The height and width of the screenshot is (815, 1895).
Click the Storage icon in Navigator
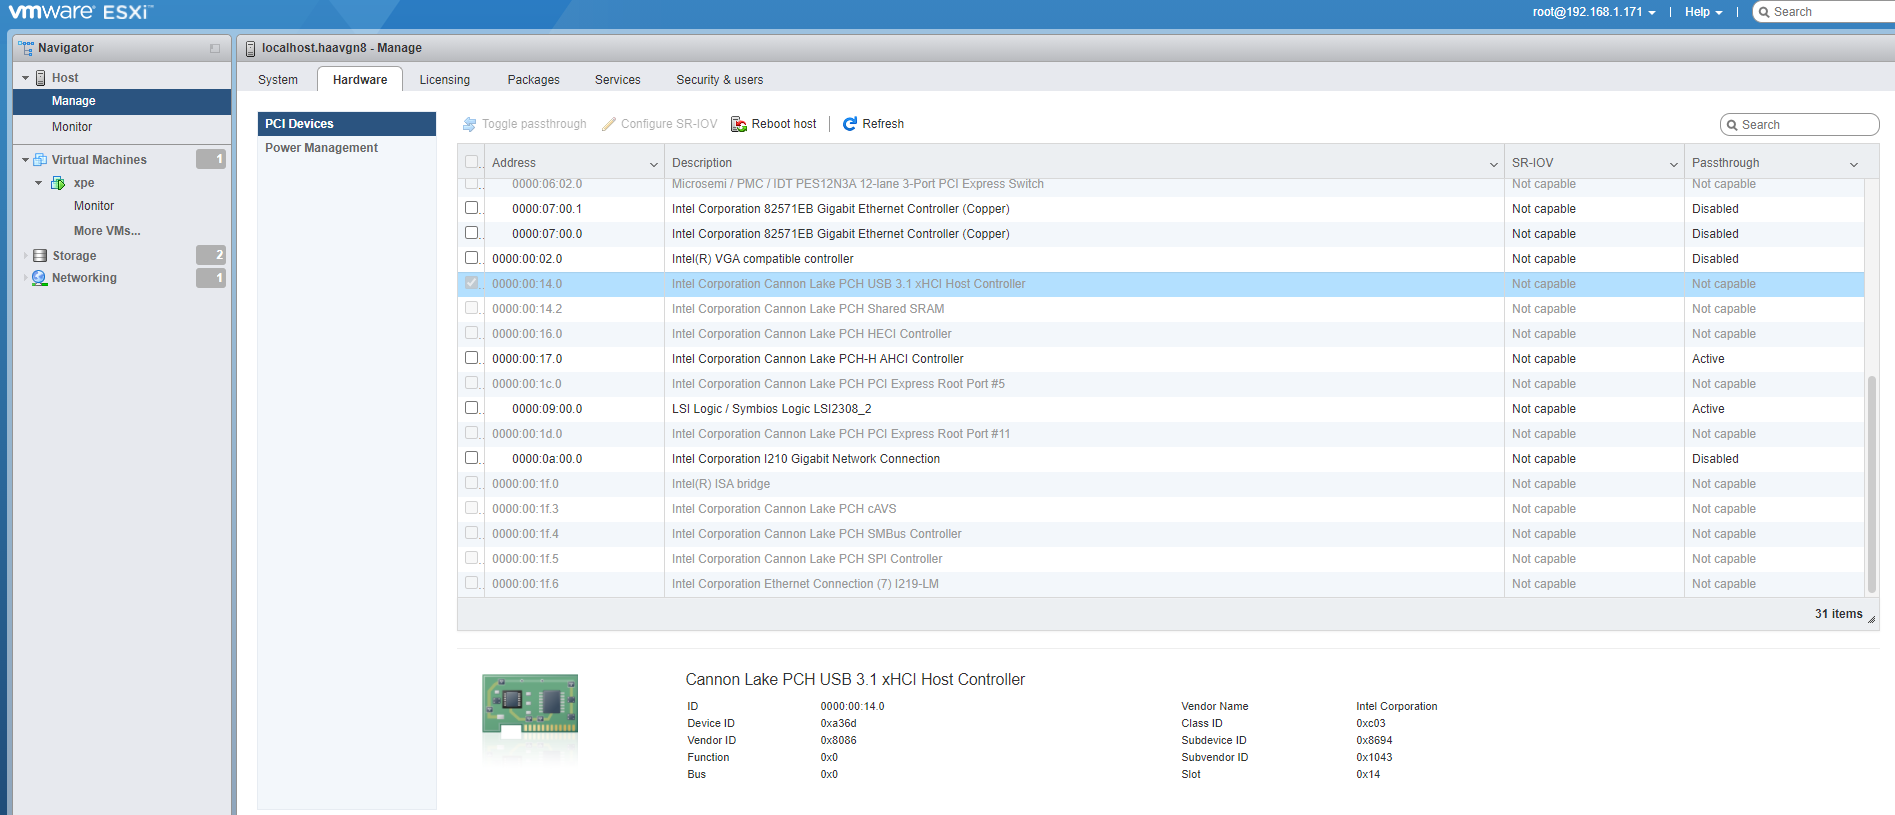tap(40, 255)
